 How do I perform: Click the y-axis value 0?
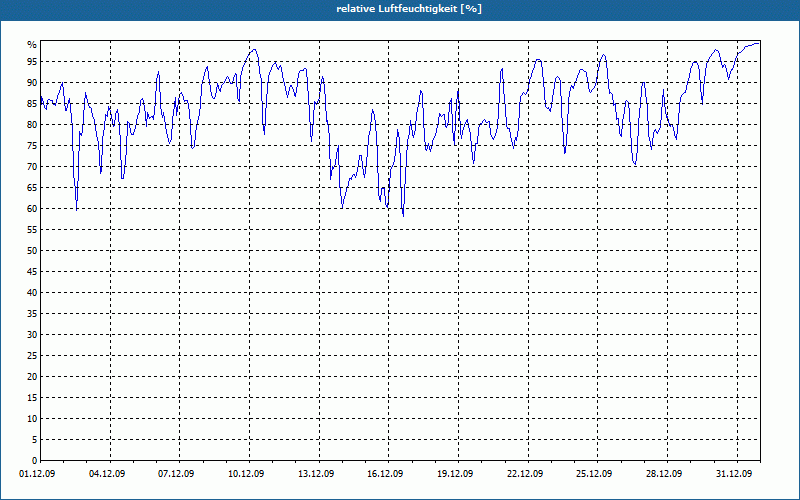[35, 461]
